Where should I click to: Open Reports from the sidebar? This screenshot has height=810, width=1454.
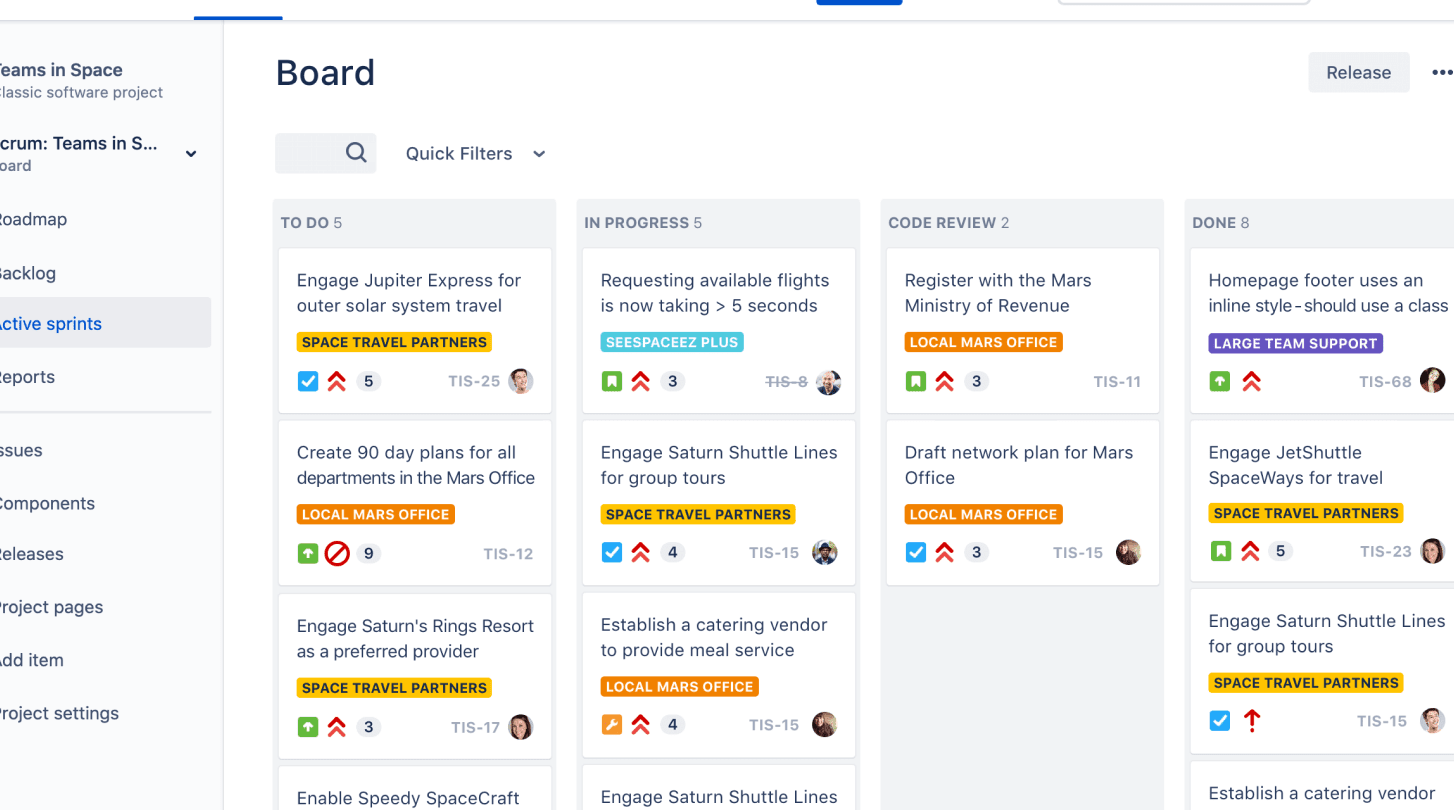(27, 377)
